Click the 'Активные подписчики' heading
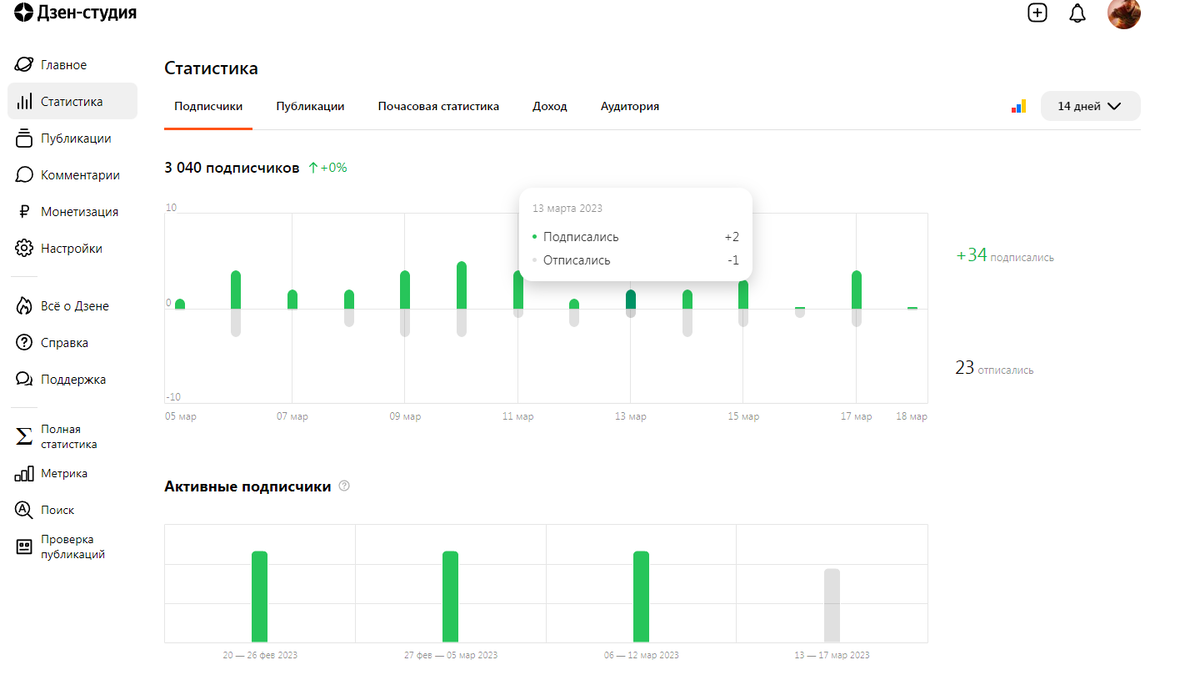This screenshot has width=1200, height=675. (x=247, y=486)
